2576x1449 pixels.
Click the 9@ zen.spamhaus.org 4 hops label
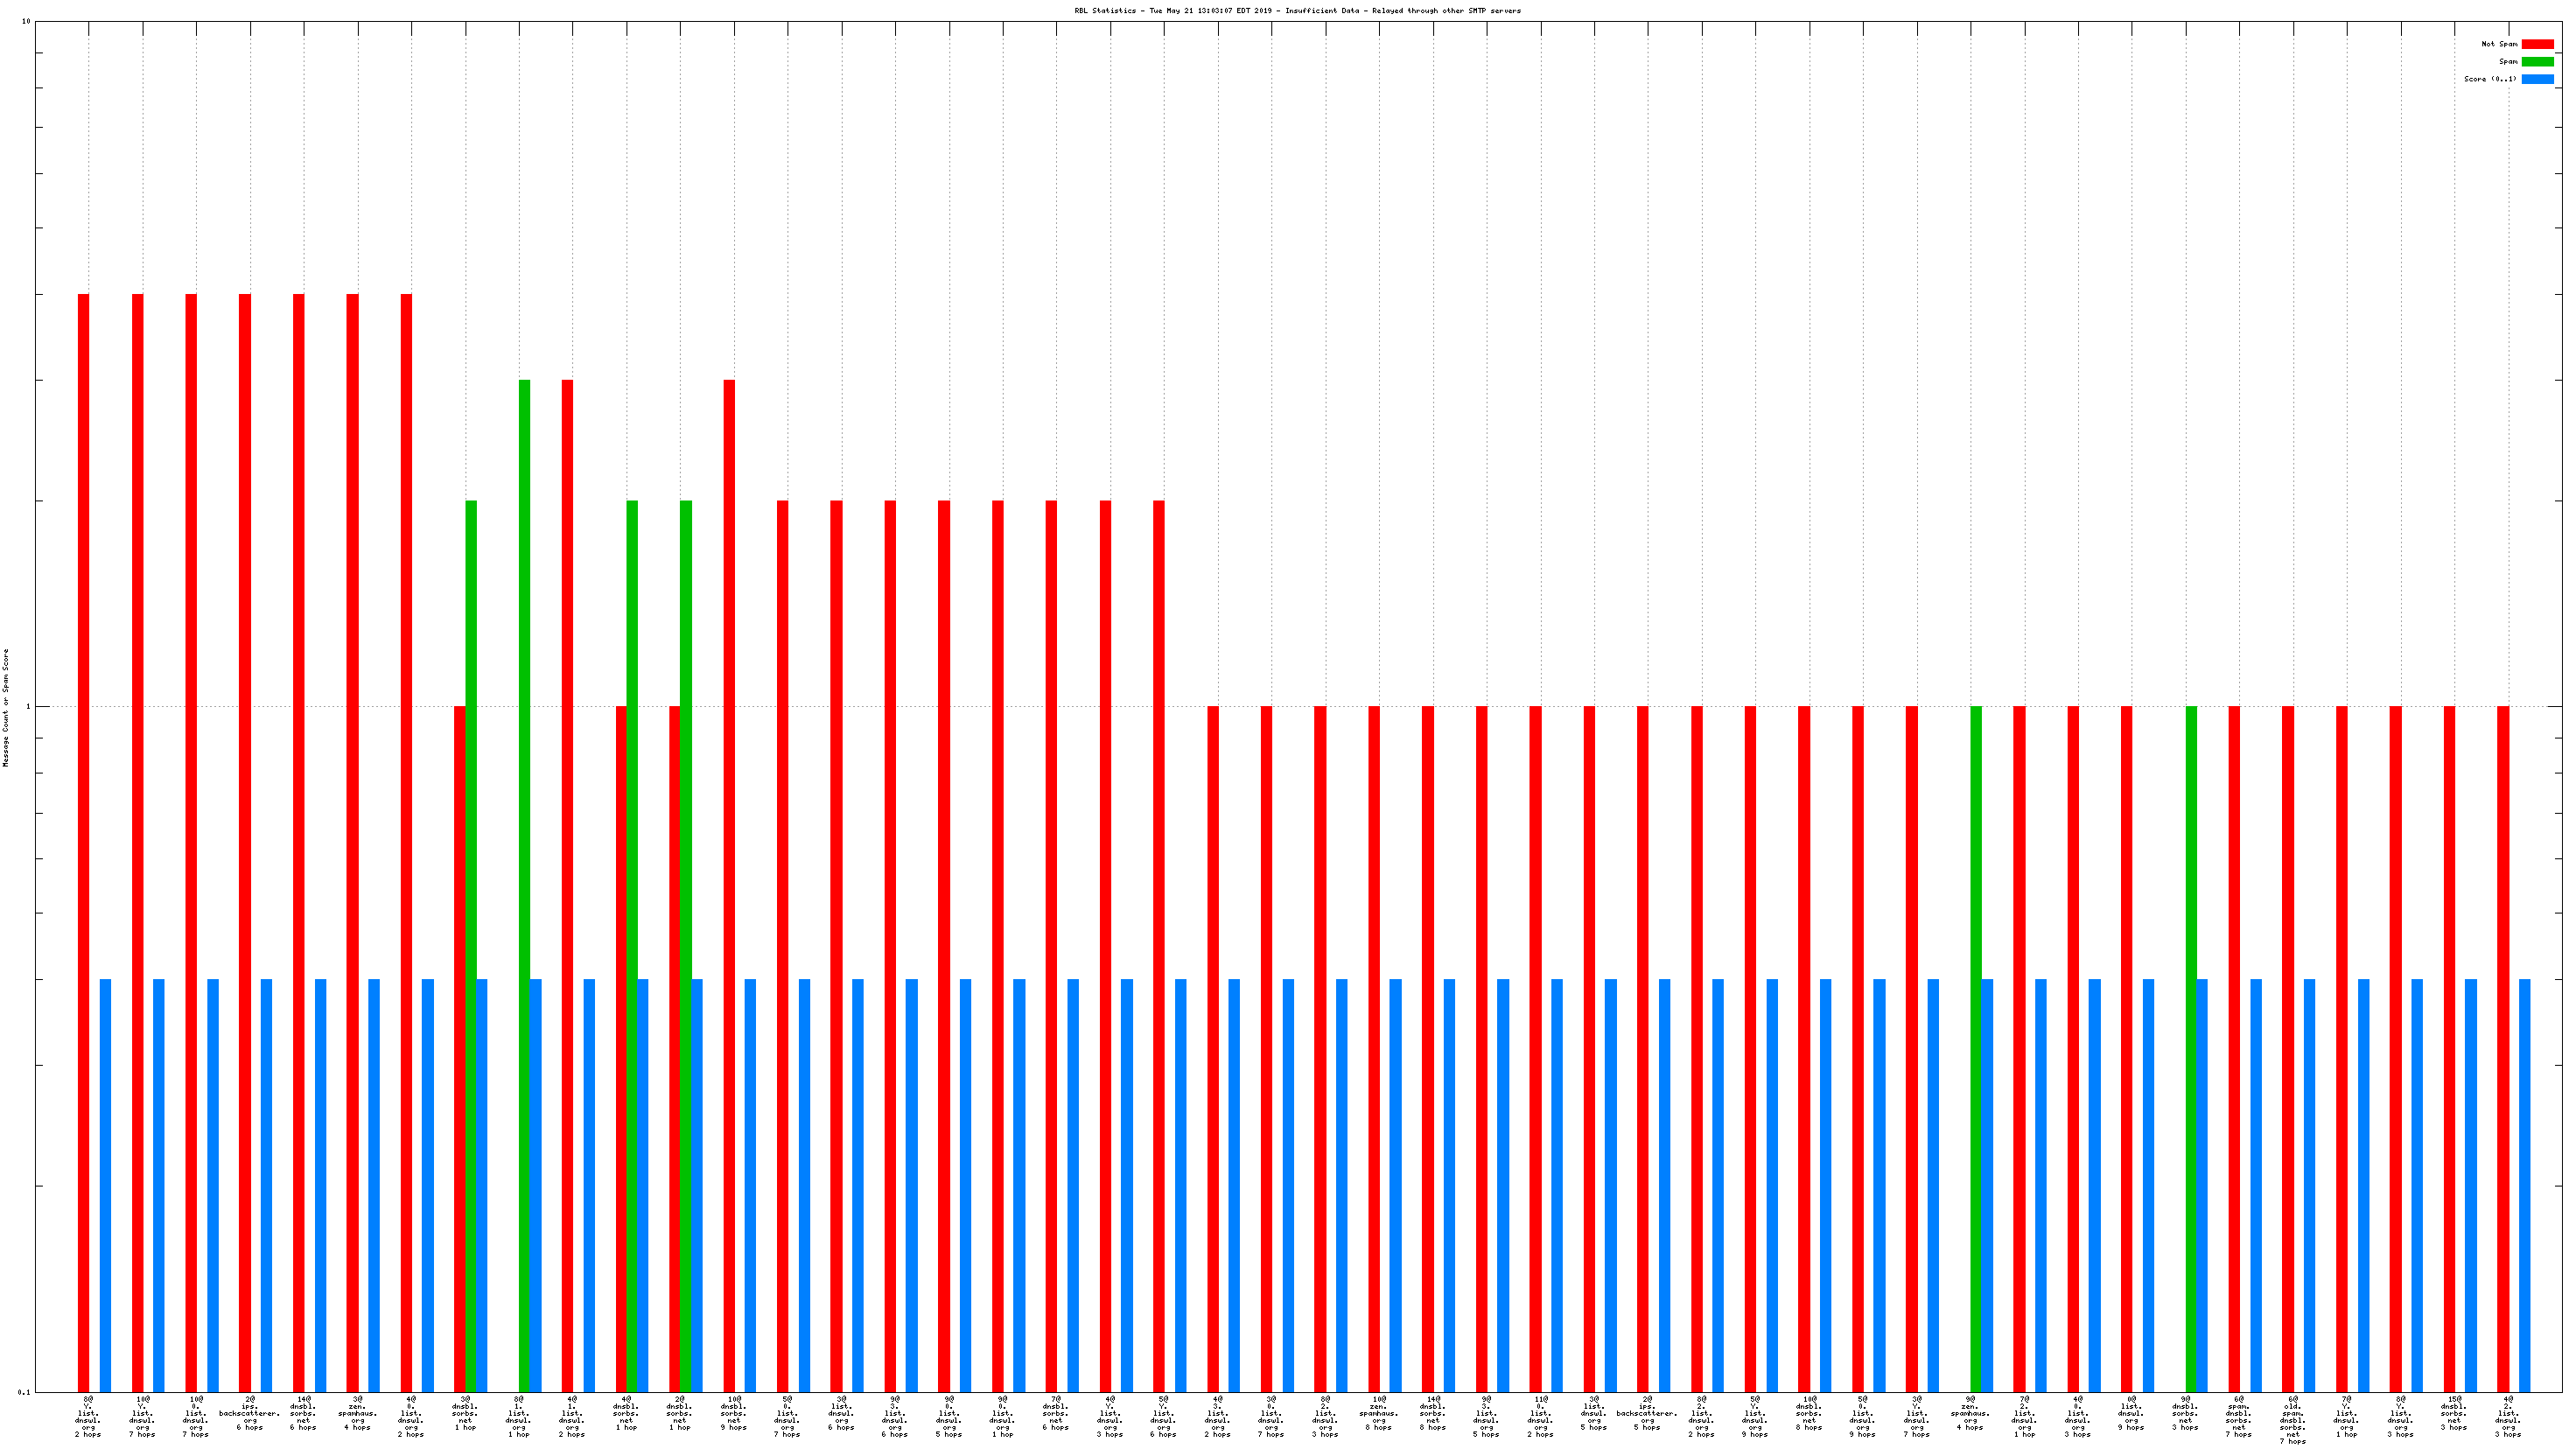click(1970, 1413)
